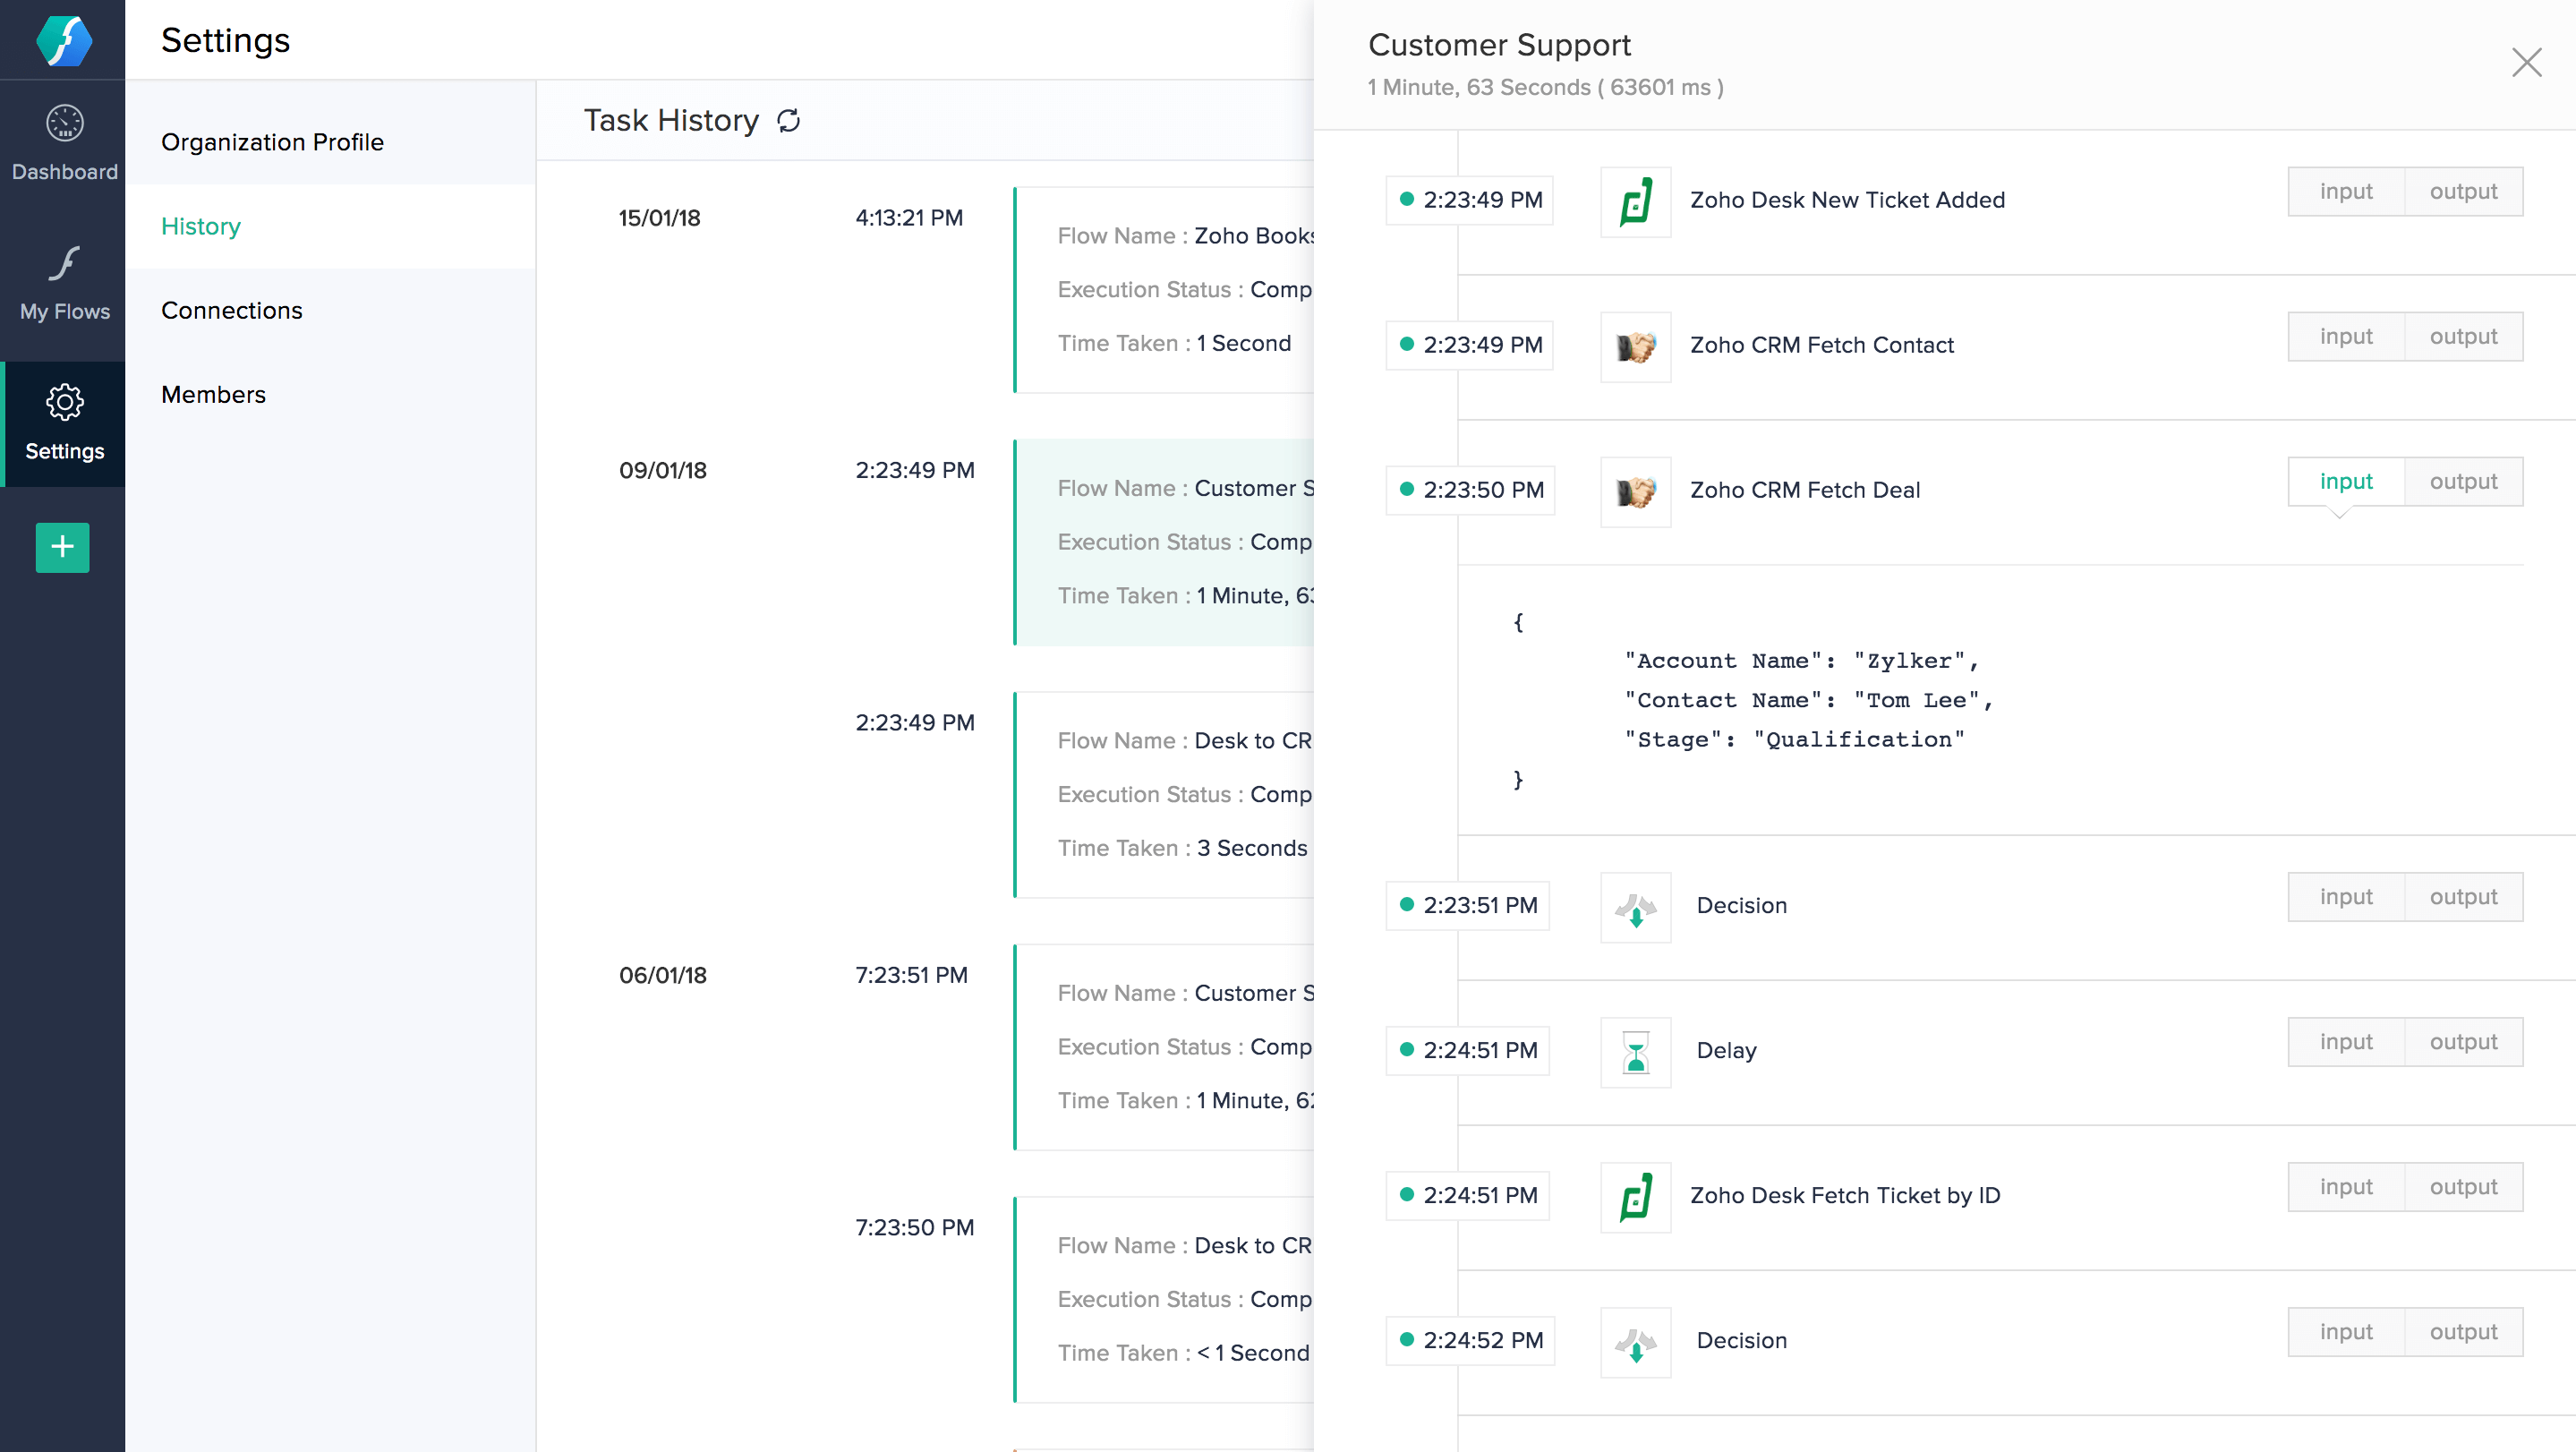Toggle input view for Zoho Desk New Ticket Added
Image resolution: width=2576 pixels, height=1452 pixels.
tap(2345, 191)
